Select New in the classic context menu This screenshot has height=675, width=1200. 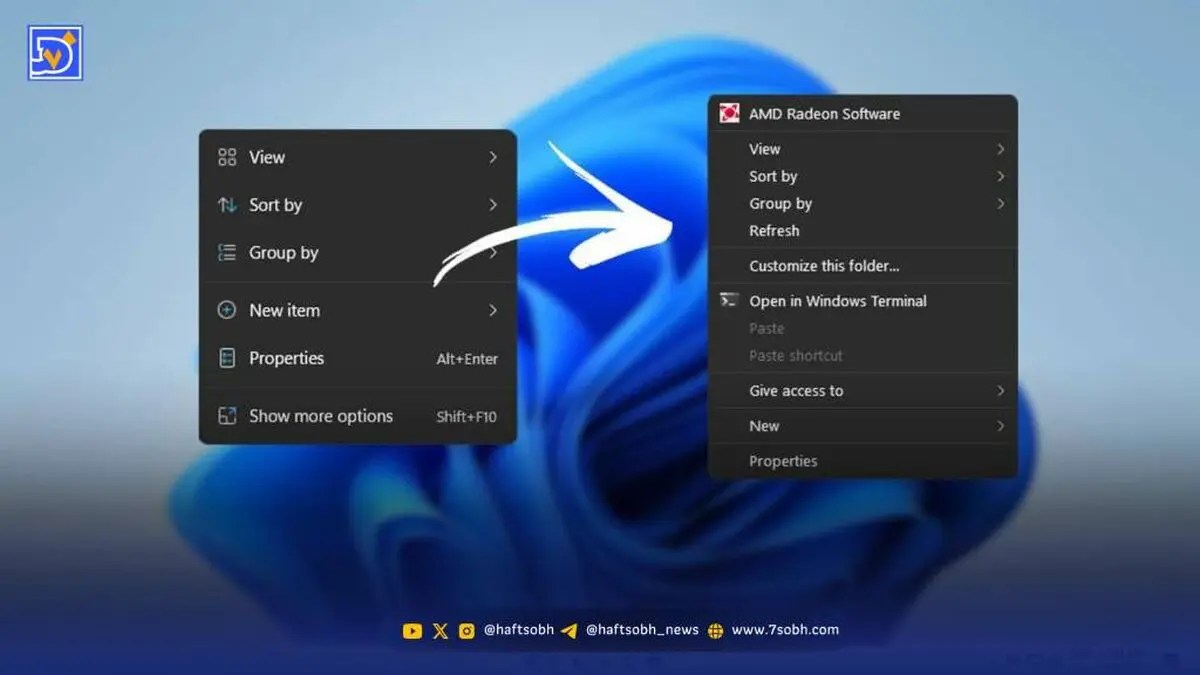click(862, 426)
